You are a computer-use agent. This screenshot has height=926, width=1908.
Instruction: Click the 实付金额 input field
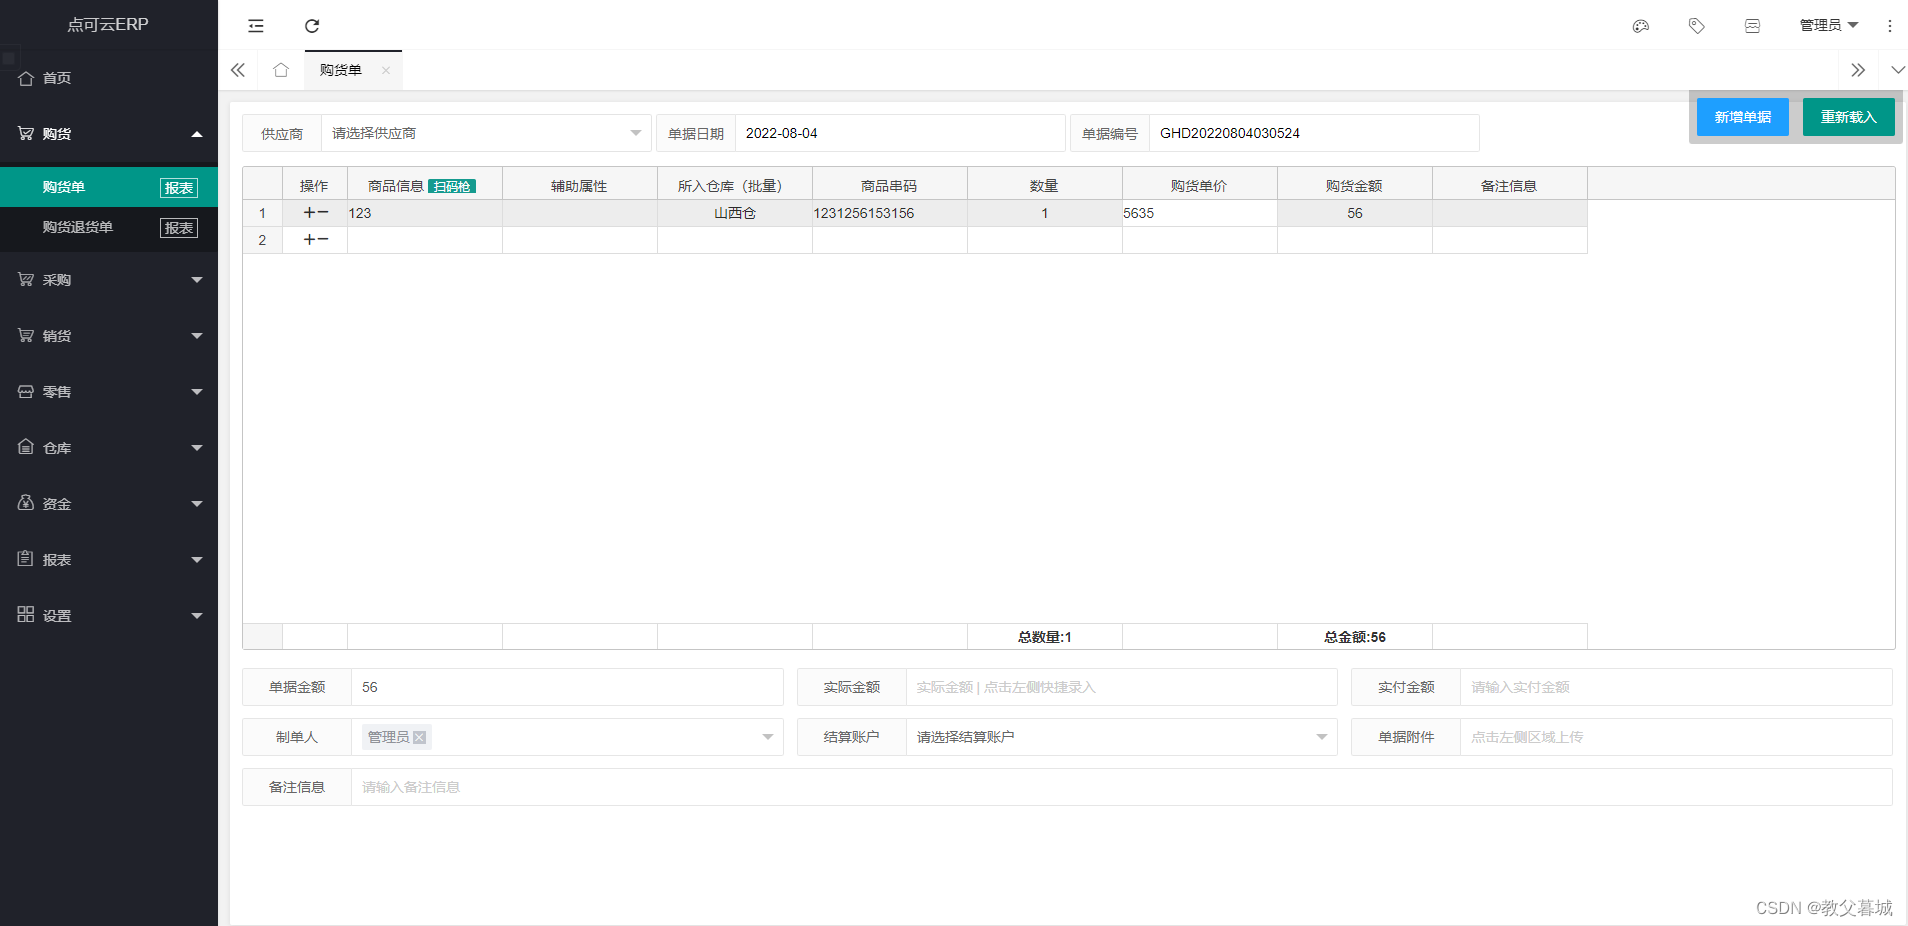[1676, 687]
